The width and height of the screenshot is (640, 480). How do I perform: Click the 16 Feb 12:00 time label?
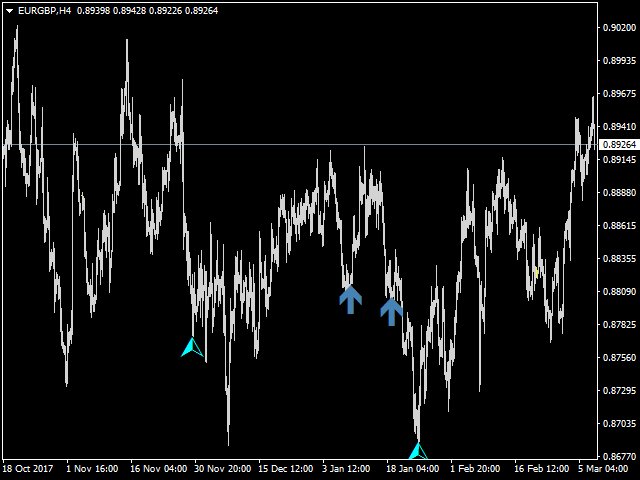pyautogui.click(x=542, y=469)
